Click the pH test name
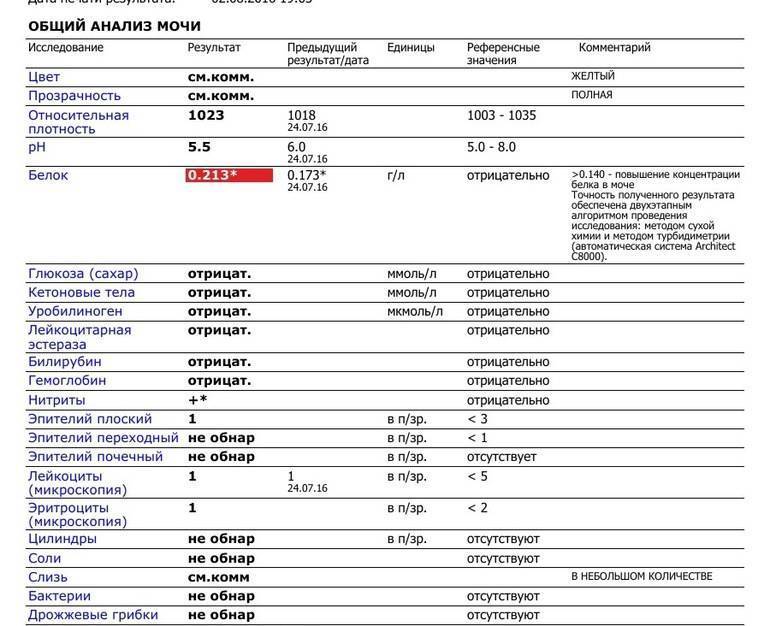770x626 pixels. point(37,147)
